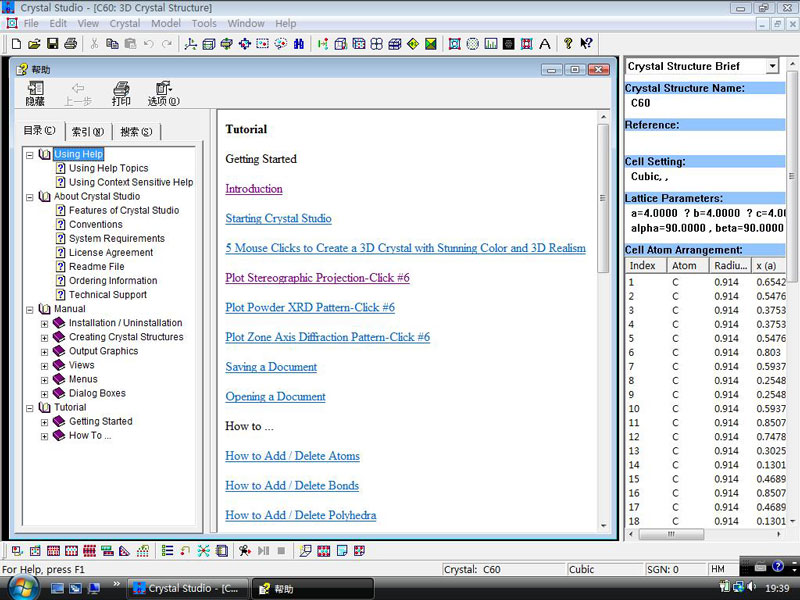This screenshot has width=800, height=600.
Task: Click the atom table horizontal scrollbar thumb
Action: point(671,534)
